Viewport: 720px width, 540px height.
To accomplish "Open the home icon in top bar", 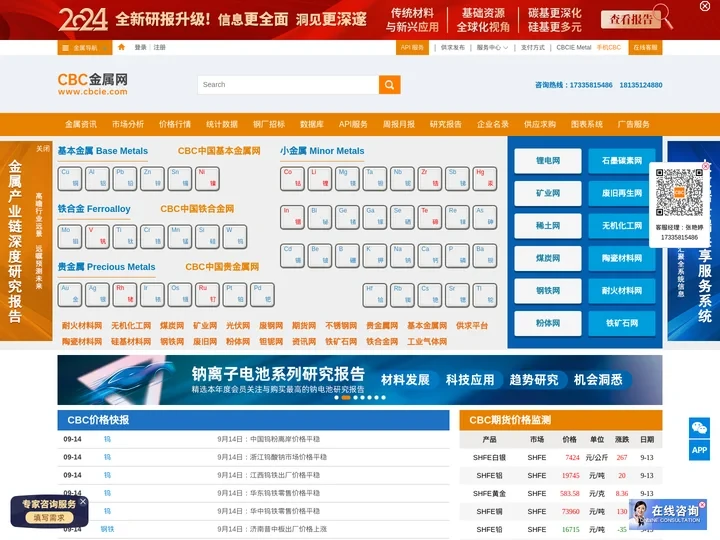I will (121, 47).
